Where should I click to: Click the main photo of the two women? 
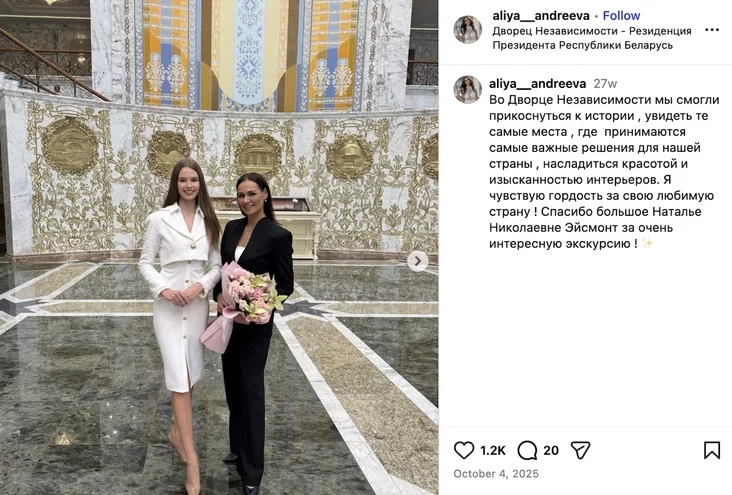click(219, 248)
